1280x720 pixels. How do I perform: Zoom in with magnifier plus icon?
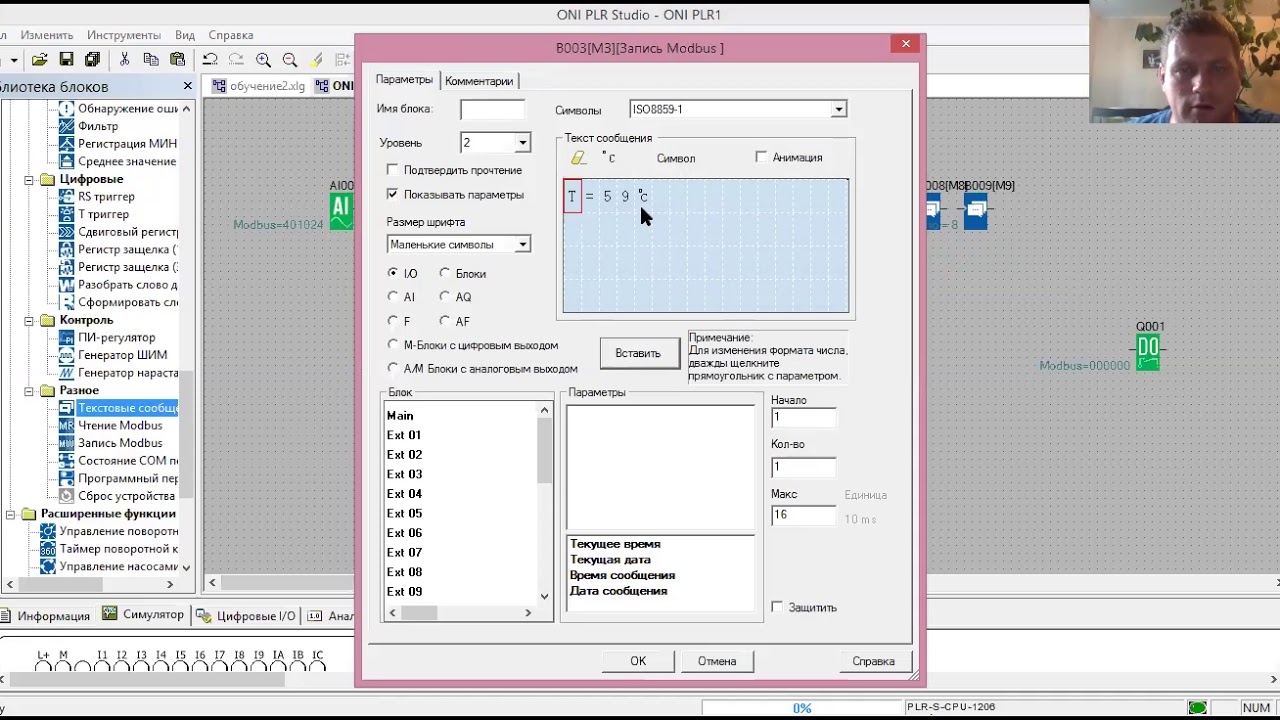click(263, 60)
